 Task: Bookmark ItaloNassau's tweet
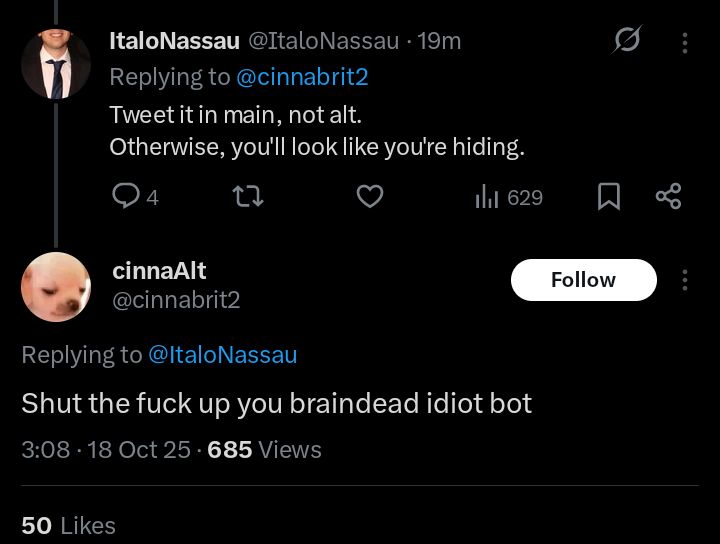[608, 197]
